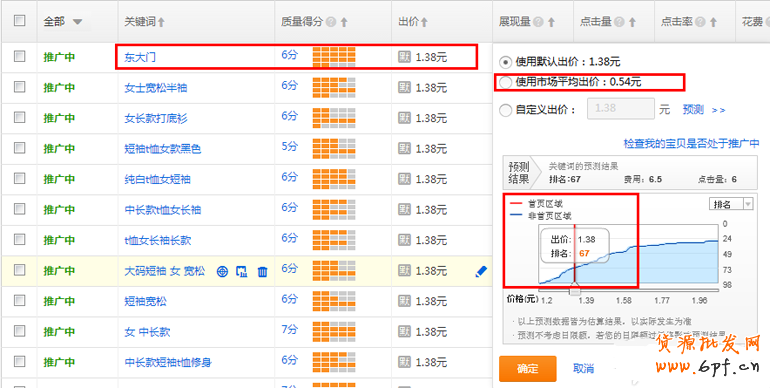Click help icon next to 质量得分 header

(x=331, y=22)
